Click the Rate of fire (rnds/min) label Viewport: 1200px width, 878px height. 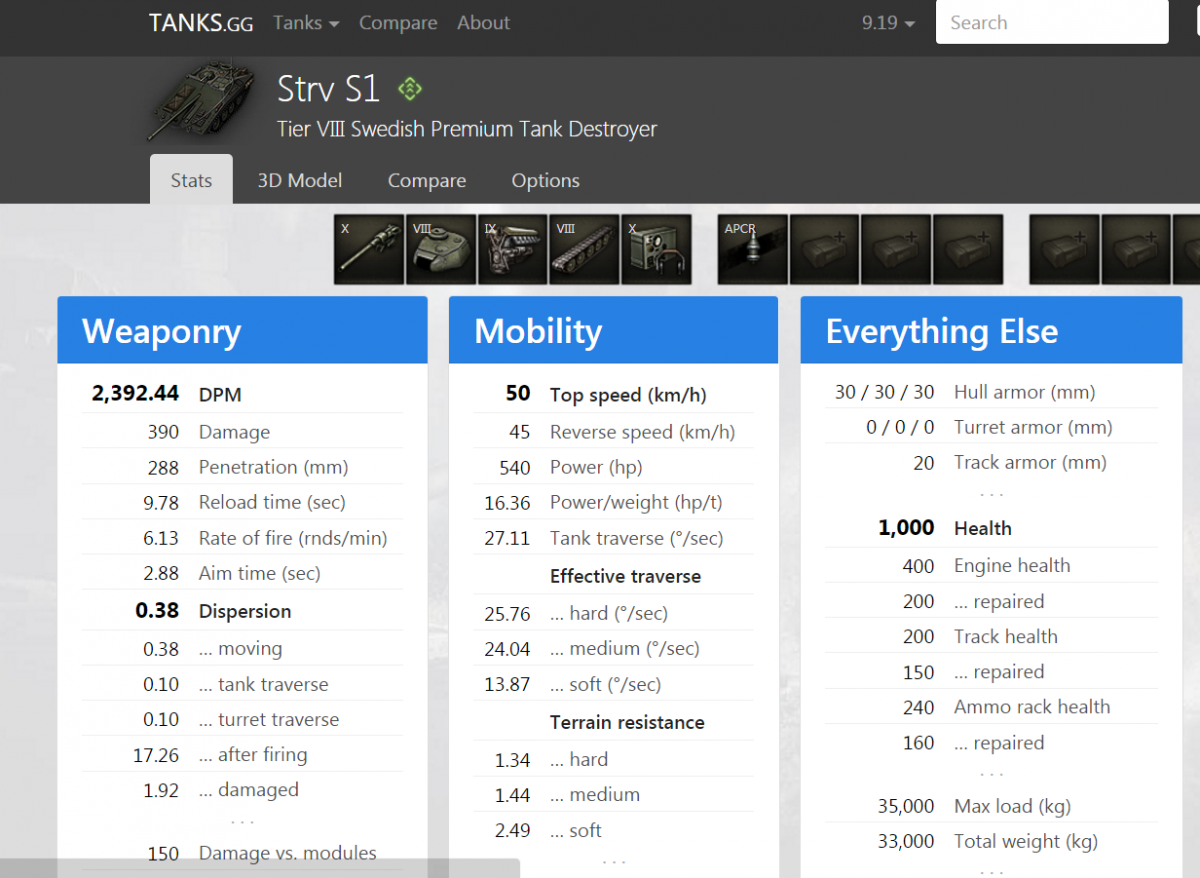click(x=293, y=538)
